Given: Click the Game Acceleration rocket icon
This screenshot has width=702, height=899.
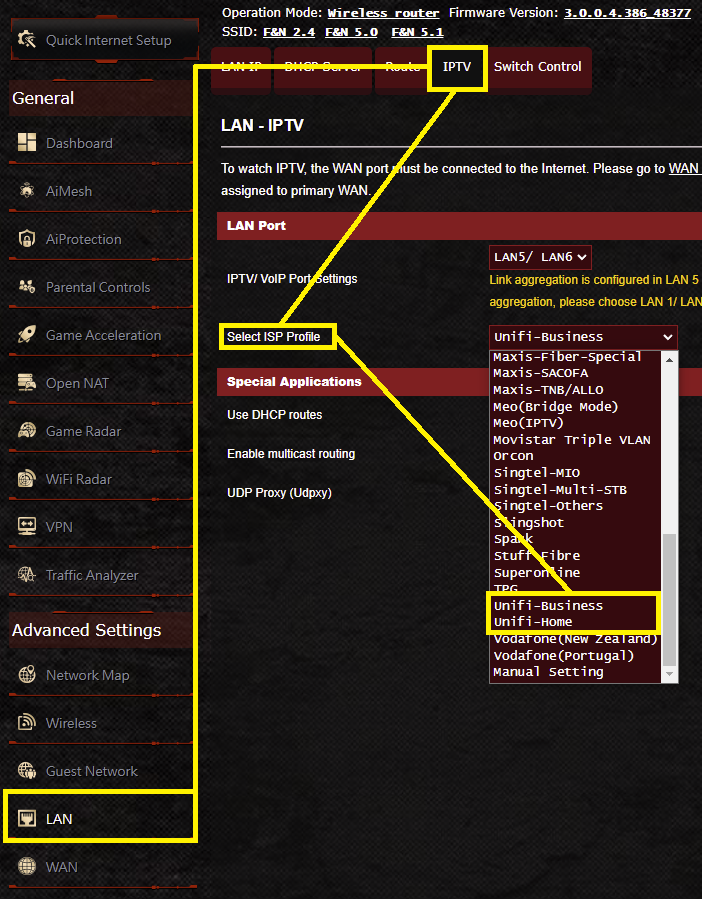Looking at the screenshot, I should [x=27, y=335].
